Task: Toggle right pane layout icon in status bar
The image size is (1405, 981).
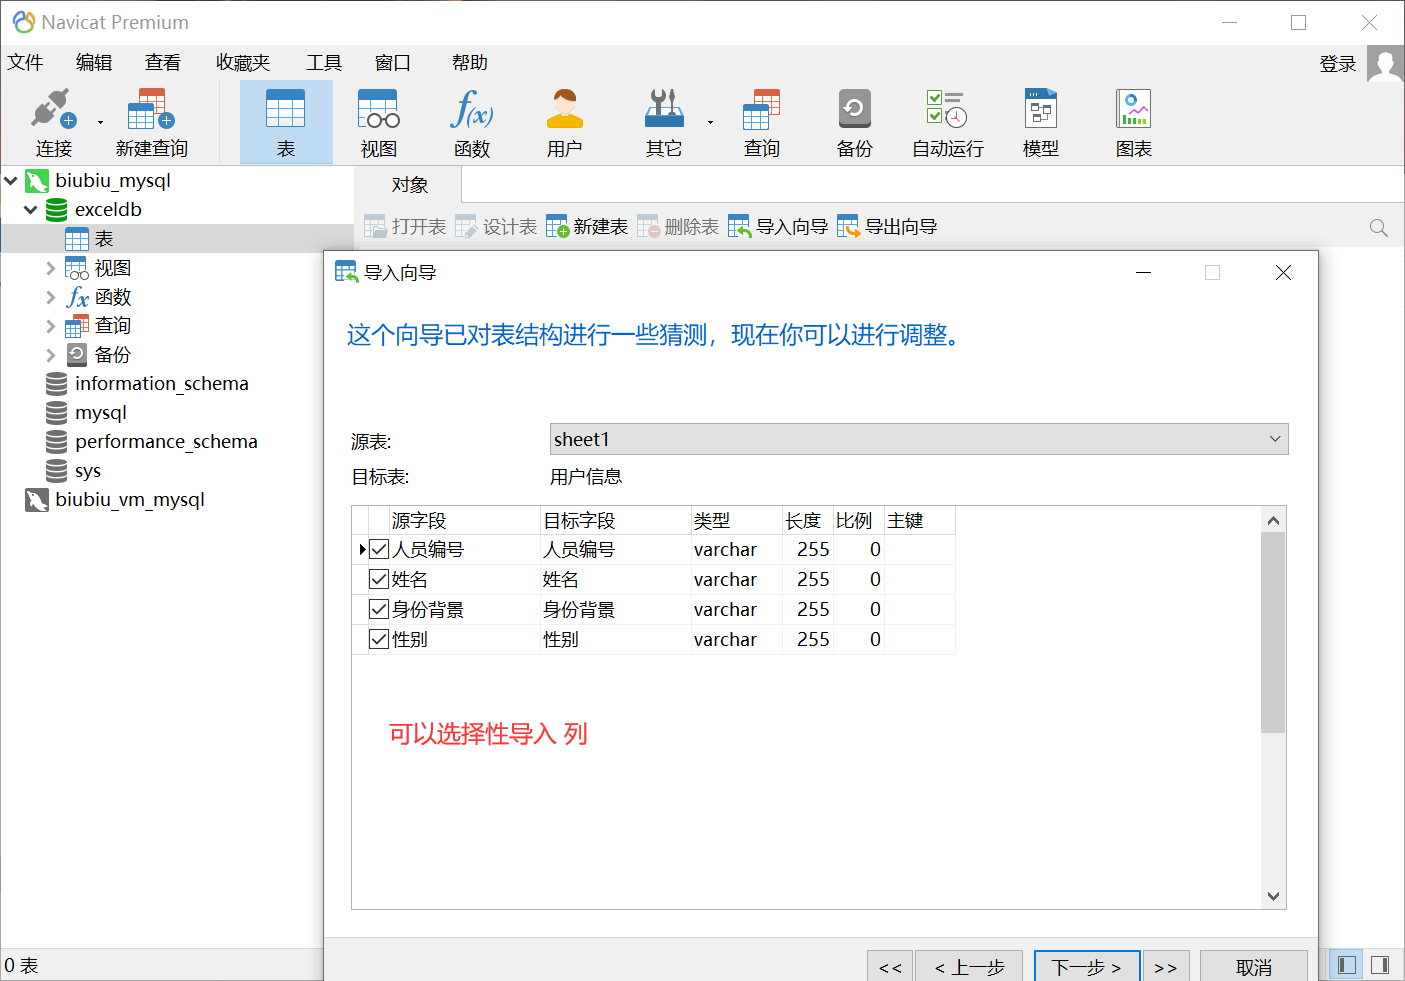Action: point(1380,965)
